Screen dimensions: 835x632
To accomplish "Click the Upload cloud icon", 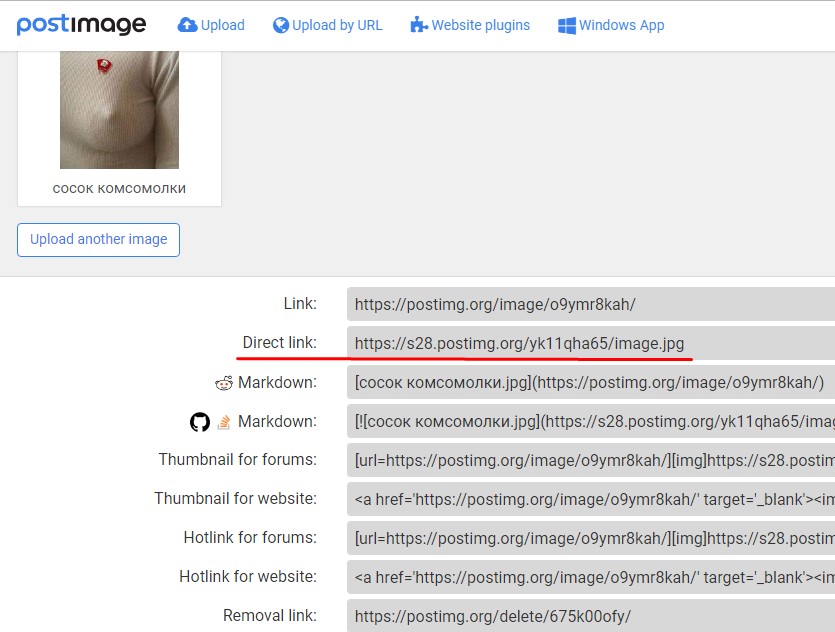I will coord(187,25).
